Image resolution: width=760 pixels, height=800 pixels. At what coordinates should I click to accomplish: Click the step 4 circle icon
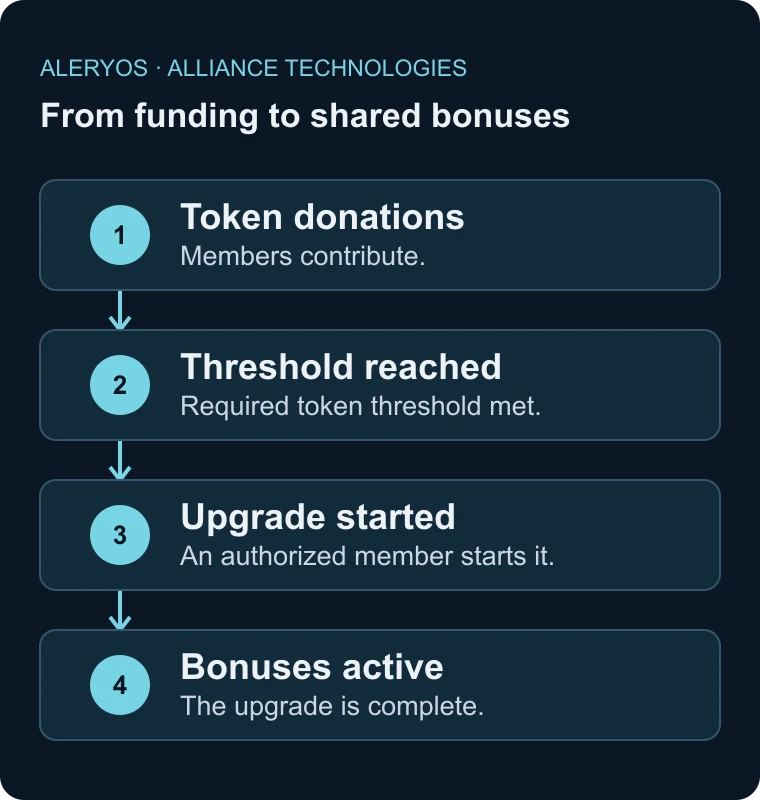pos(120,685)
